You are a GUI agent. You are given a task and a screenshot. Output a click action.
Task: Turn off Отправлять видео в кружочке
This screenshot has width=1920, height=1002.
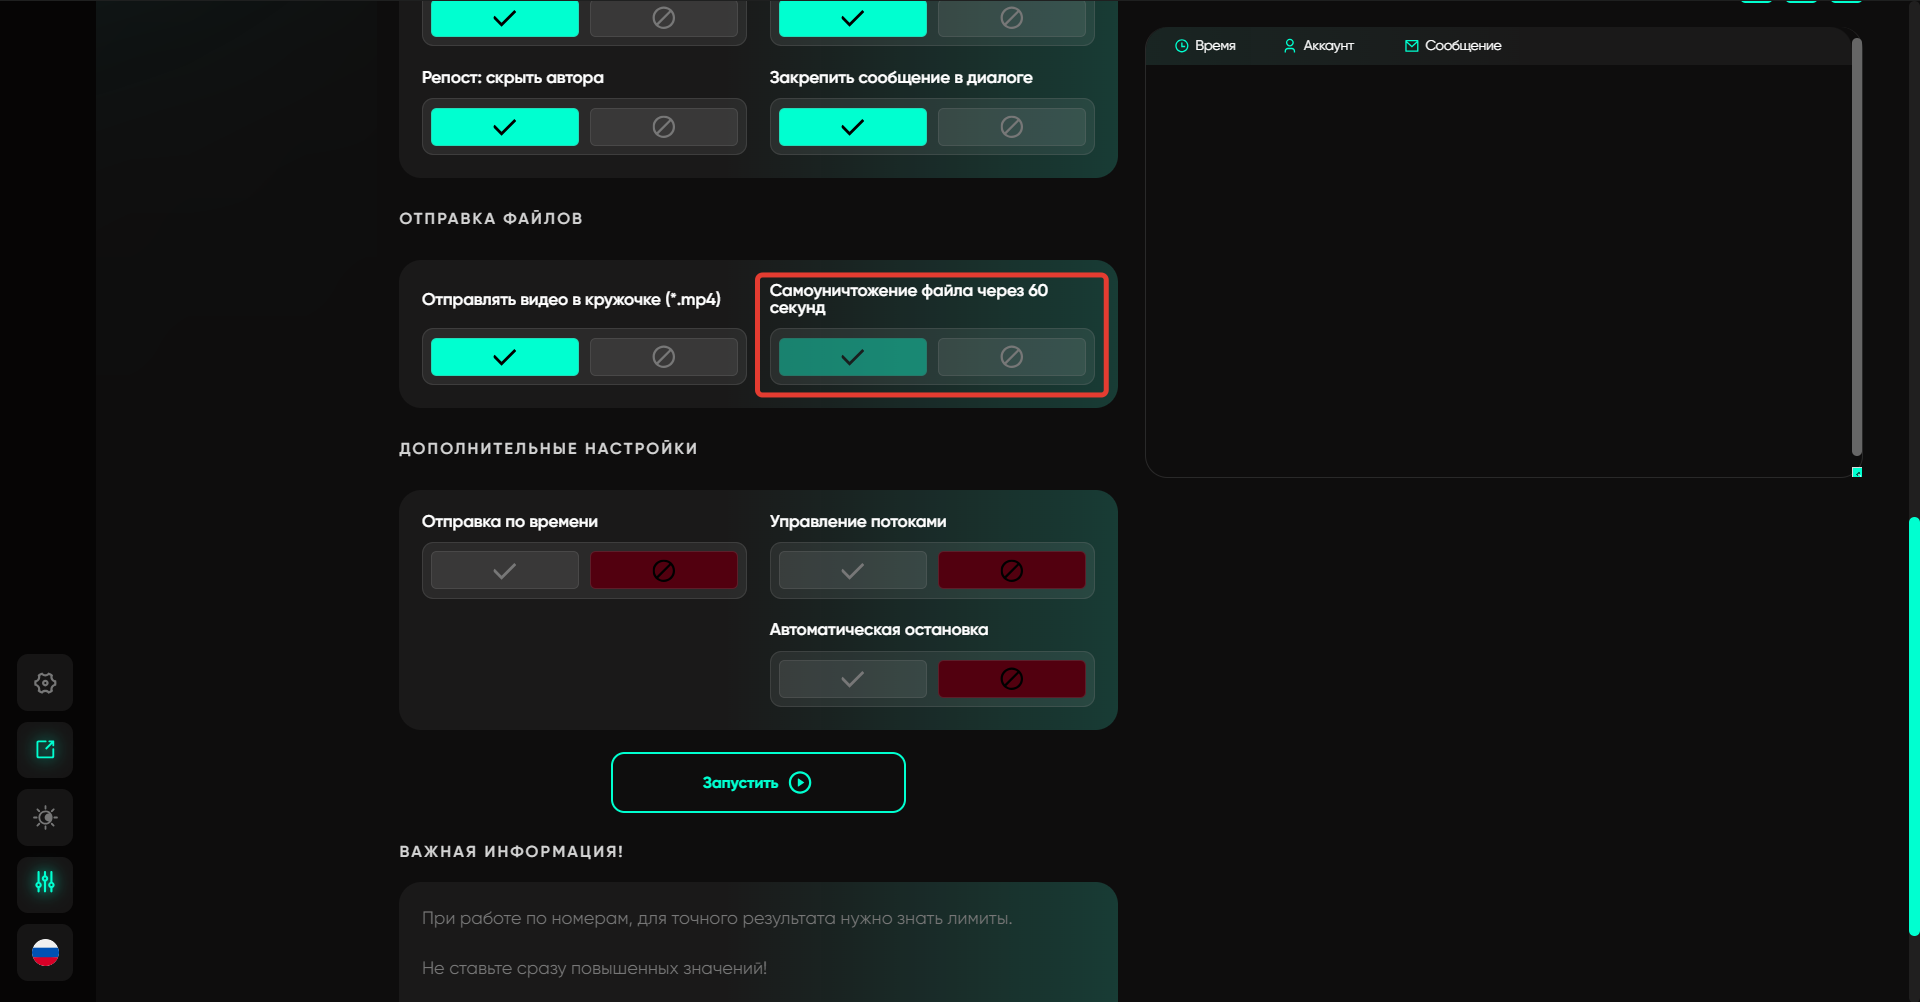click(x=663, y=357)
